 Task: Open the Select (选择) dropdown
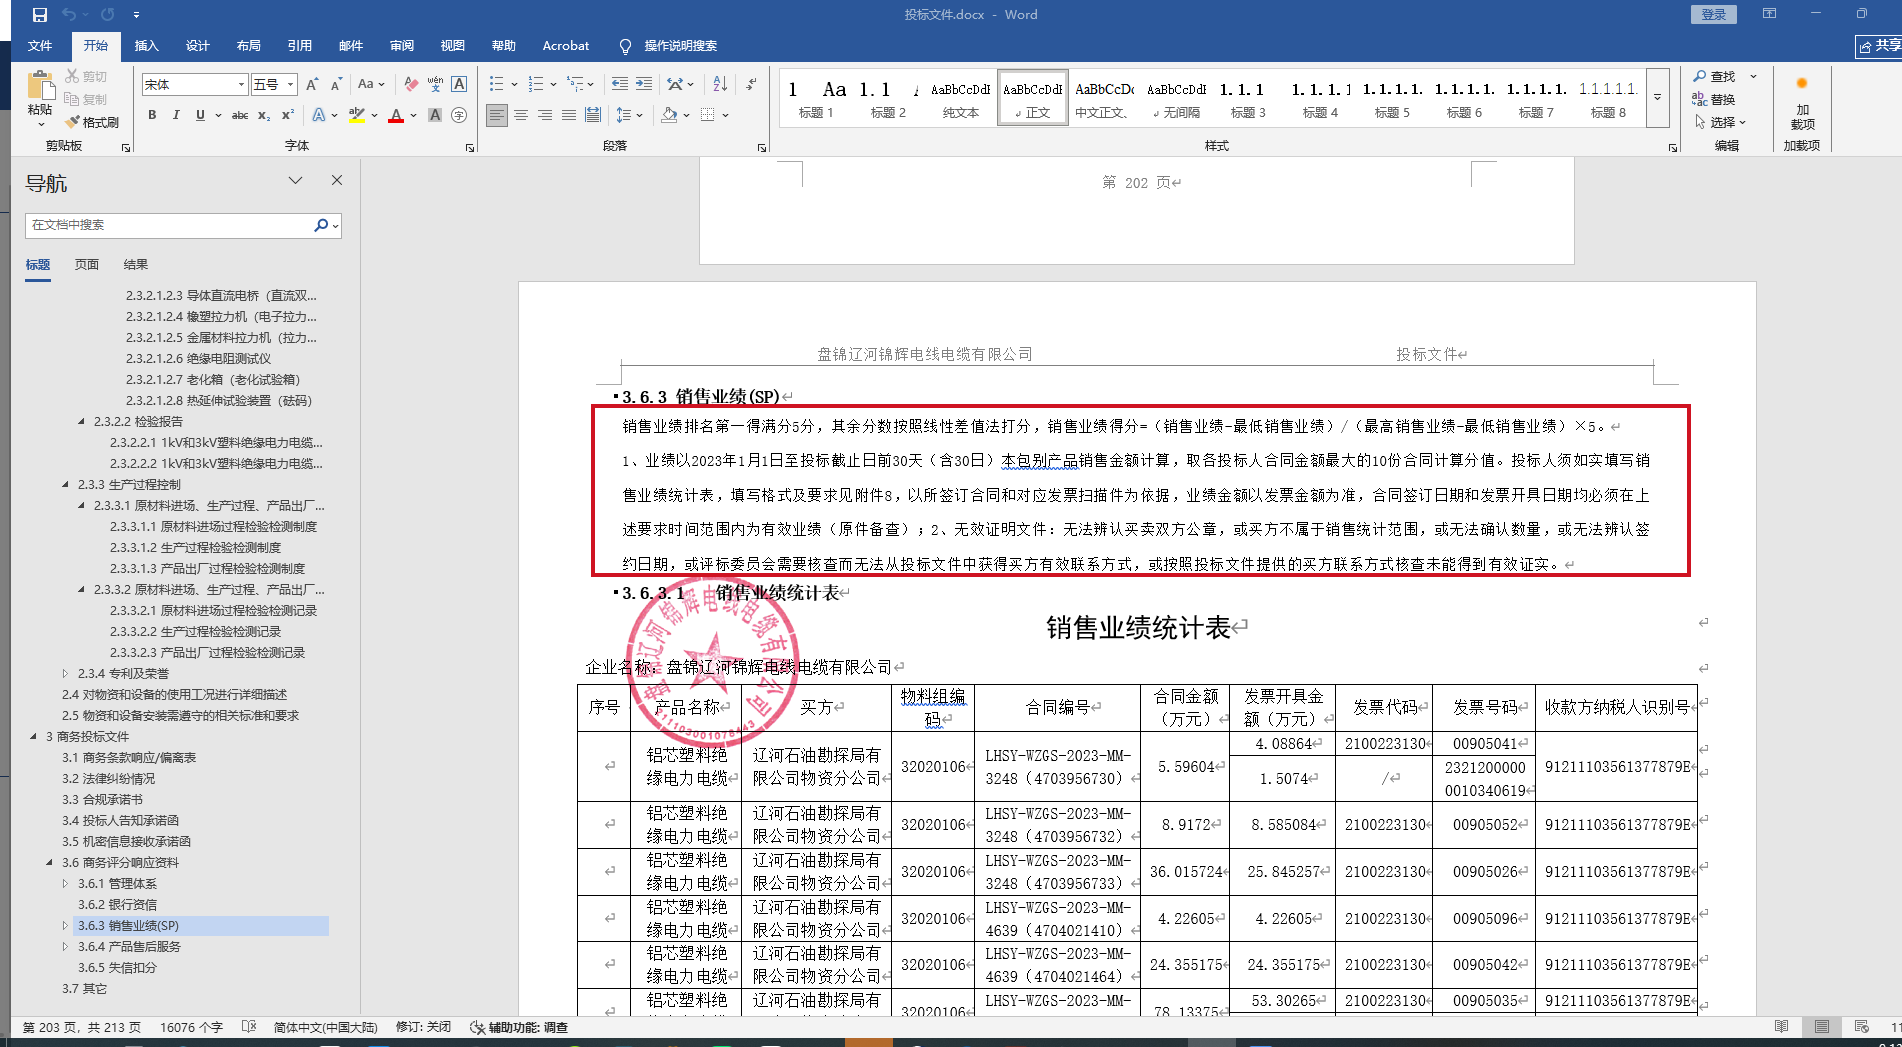[1720, 122]
